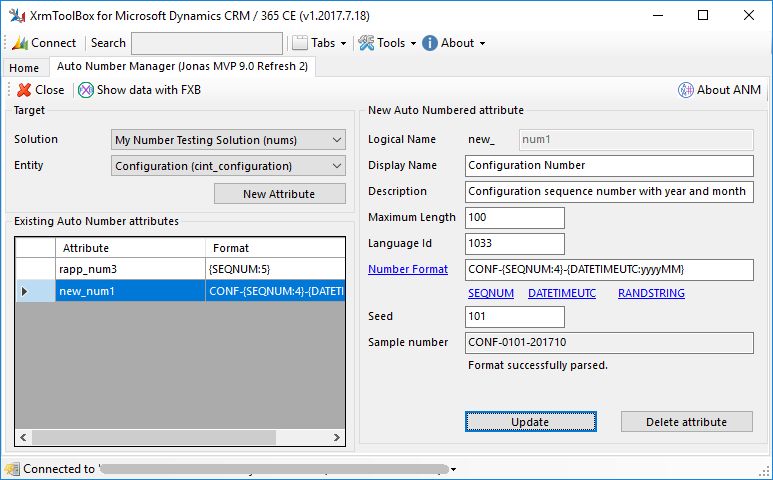Expand the Solution dropdown
This screenshot has height=480, width=773.
335,141
